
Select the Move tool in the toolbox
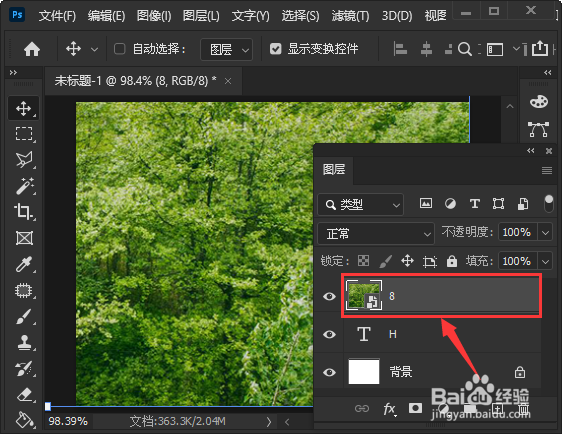tap(23, 108)
